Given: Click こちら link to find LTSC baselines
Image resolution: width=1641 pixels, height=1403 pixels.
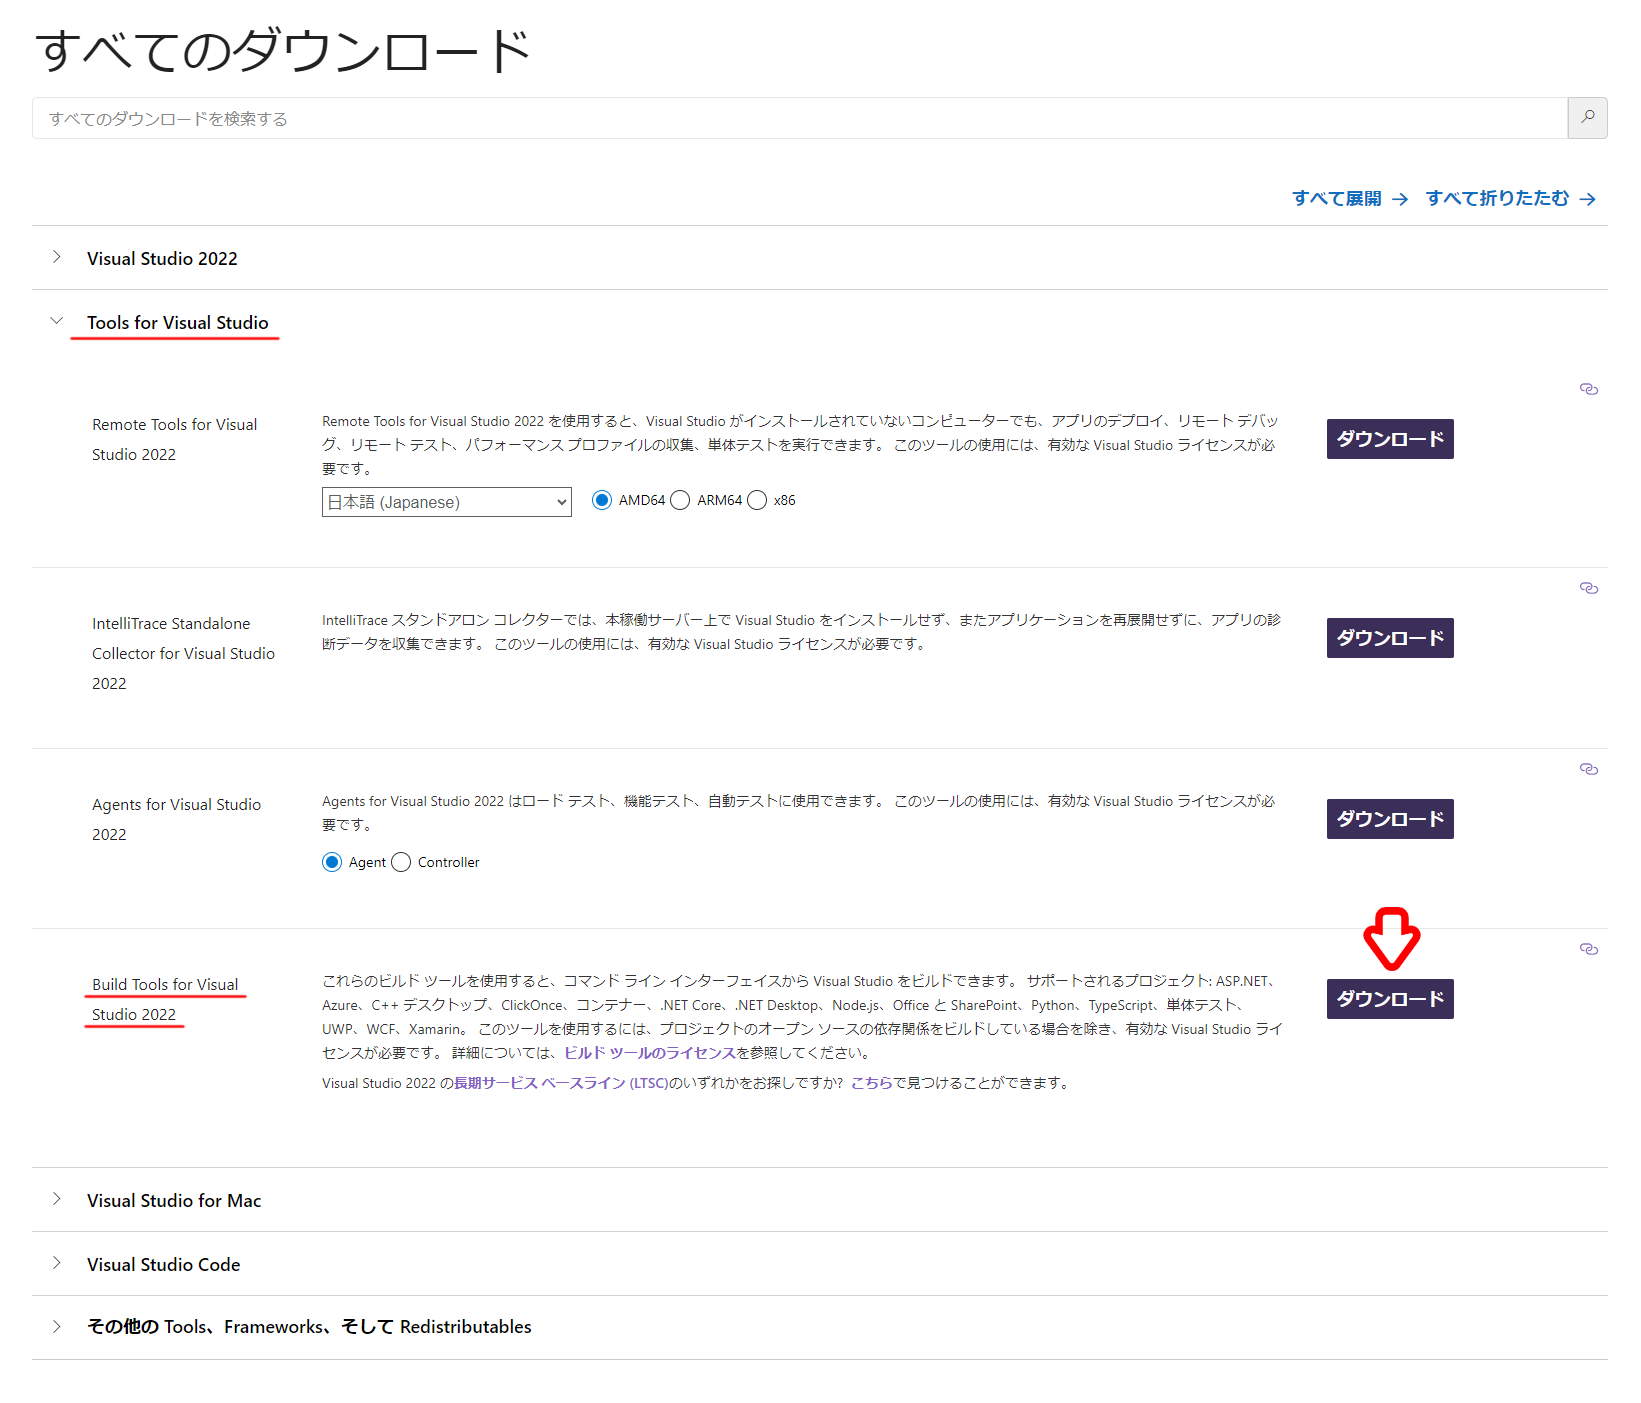Looking at the screenshot, I should click(x=874, y=1082).
